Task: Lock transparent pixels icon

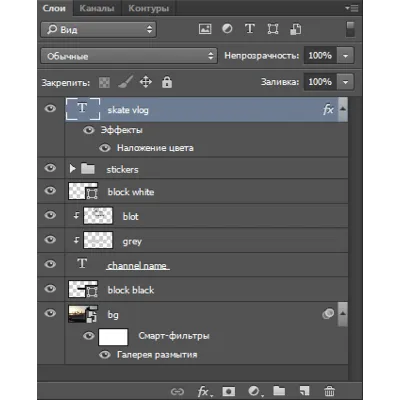Action: [x=104, y=82]
